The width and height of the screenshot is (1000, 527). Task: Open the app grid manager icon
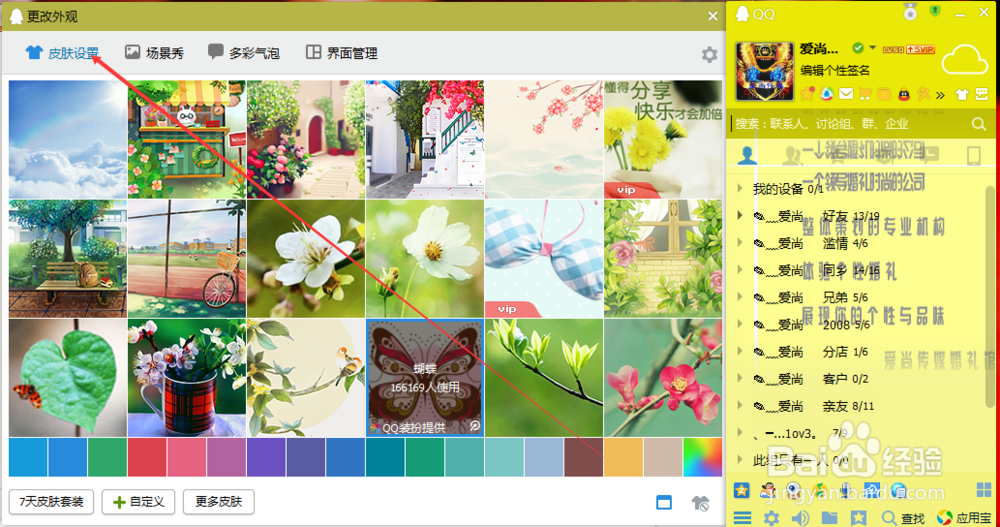(984, 490)
